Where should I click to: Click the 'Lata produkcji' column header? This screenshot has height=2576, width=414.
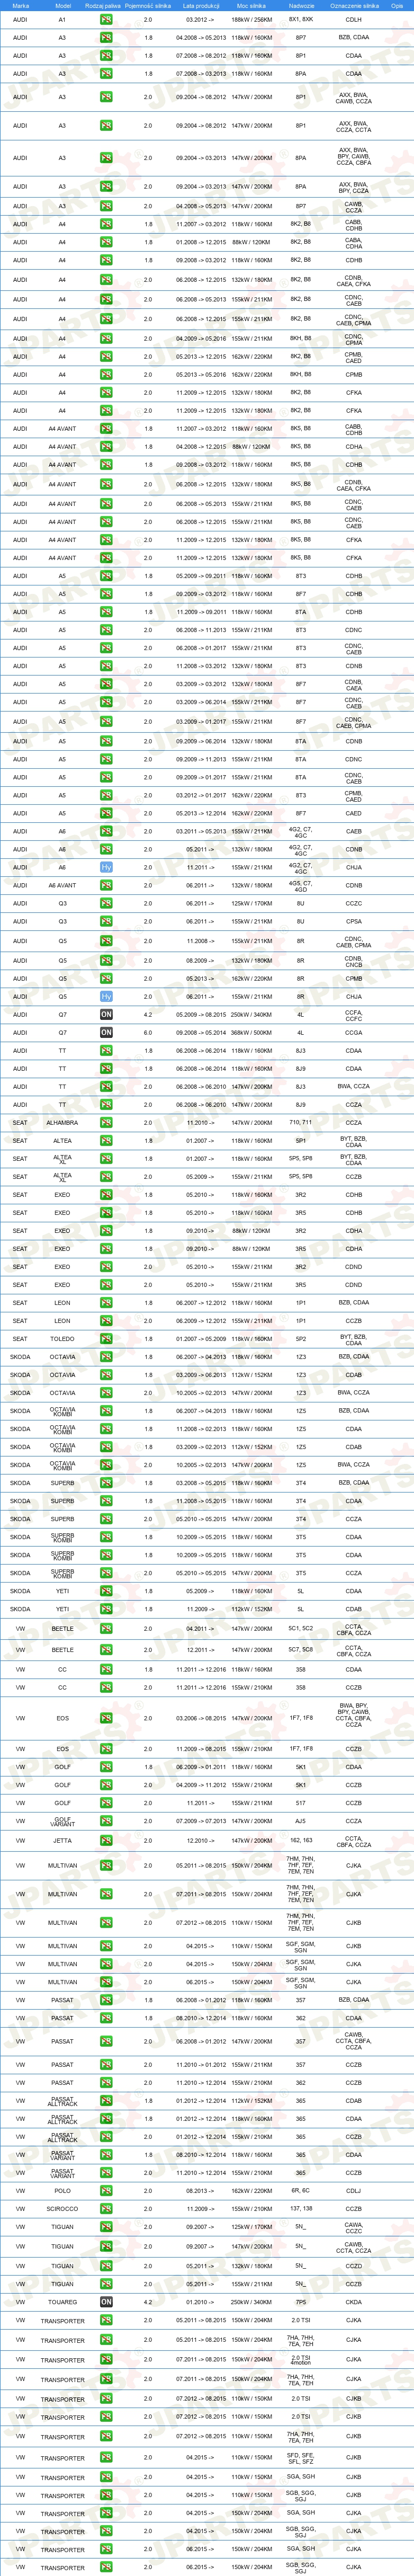click(x=201, y=6)
